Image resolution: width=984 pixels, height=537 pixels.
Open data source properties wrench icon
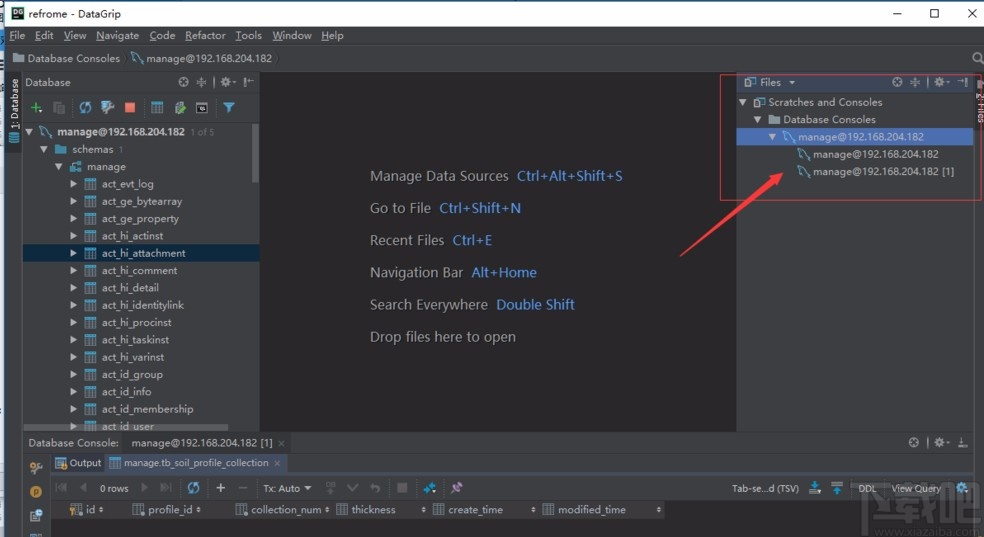pyautogui.click(x=107, y=108)
